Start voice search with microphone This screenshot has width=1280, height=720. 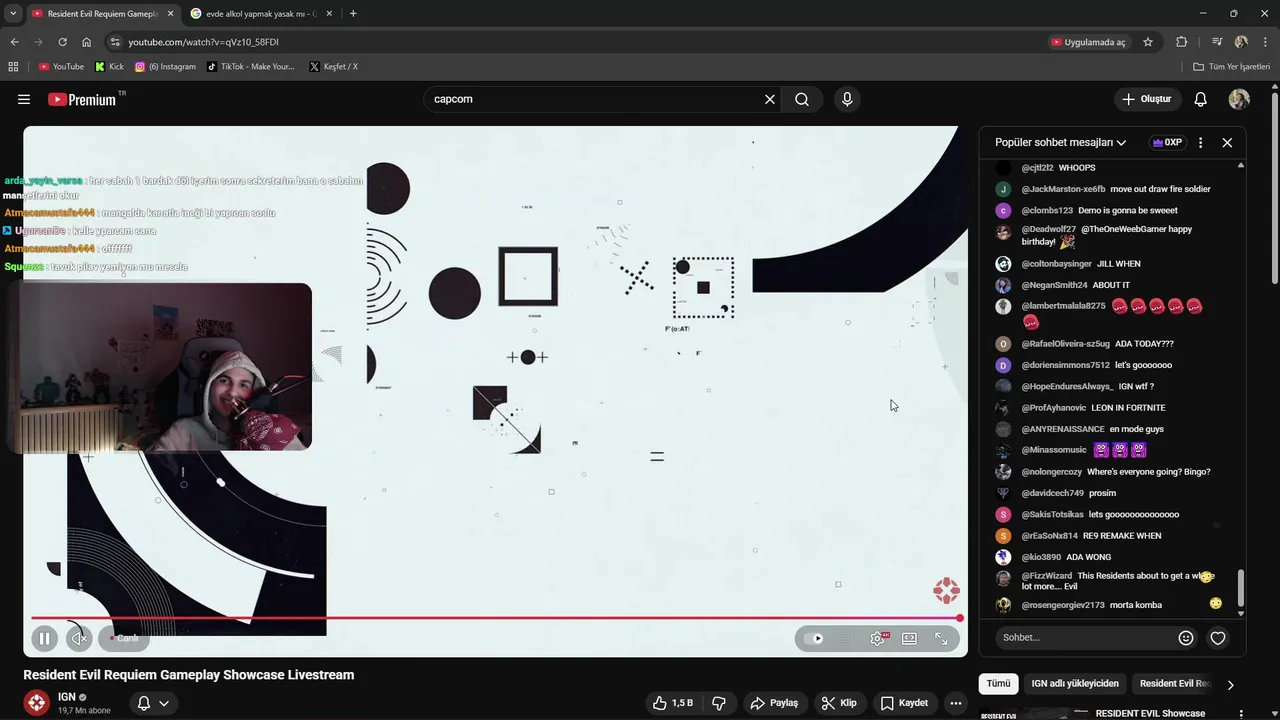[847, 99]
